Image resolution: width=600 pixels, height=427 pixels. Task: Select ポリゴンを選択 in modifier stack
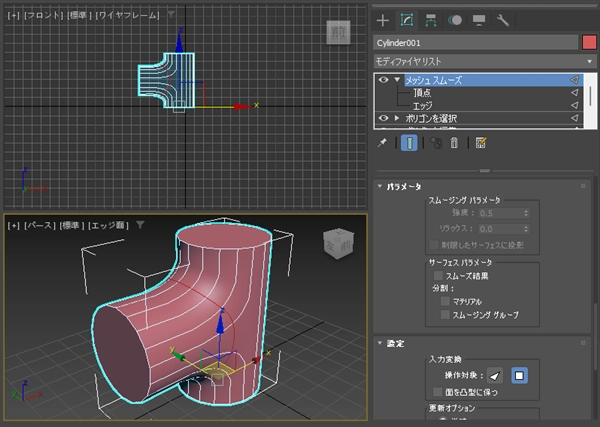(x=431, y=118)
